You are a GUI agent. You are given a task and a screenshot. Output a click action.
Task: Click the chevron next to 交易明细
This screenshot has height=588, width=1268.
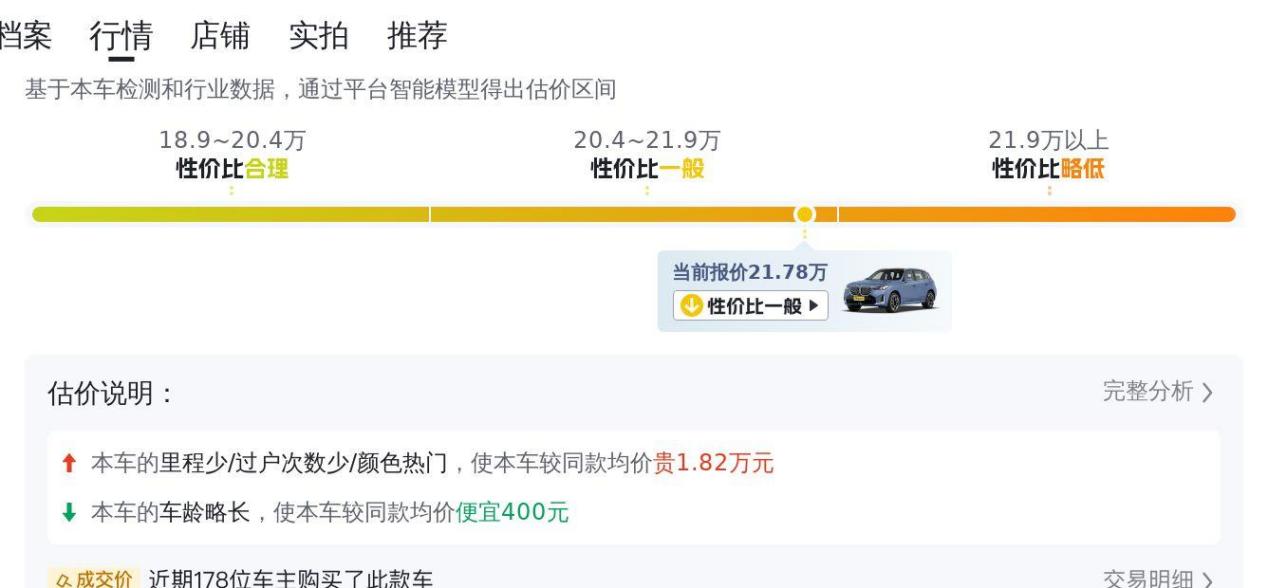(1208, 580)
